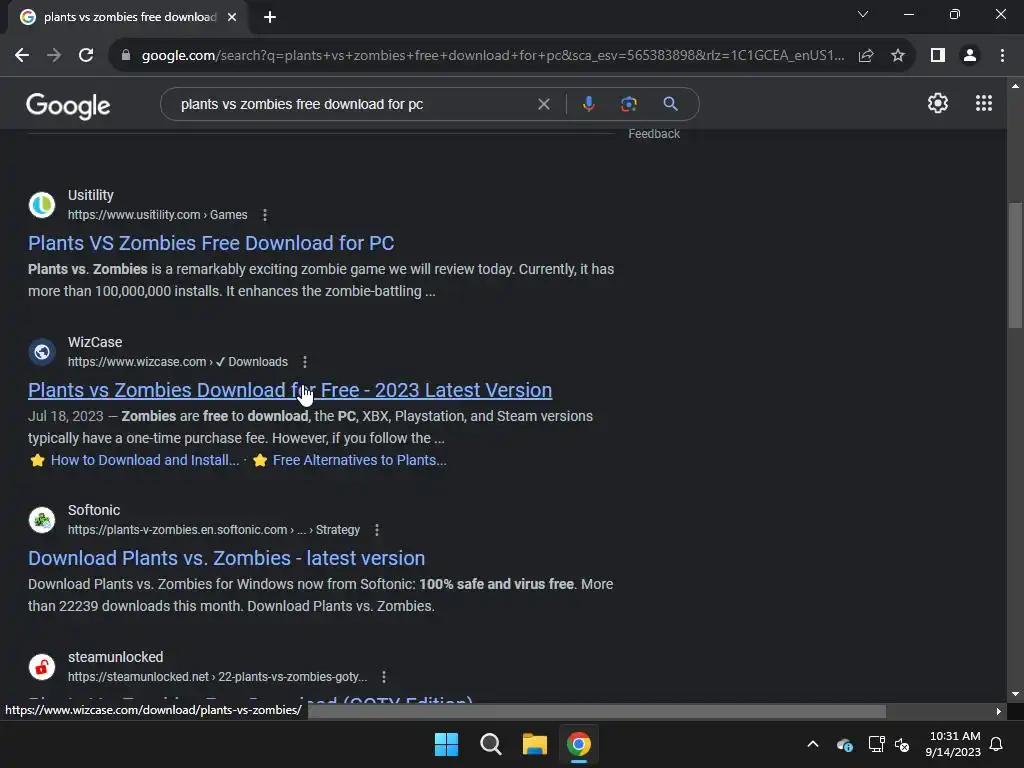Screen dimensions: 1024x768
Task: Open Google quick settings gear
Action: [938, 103]
